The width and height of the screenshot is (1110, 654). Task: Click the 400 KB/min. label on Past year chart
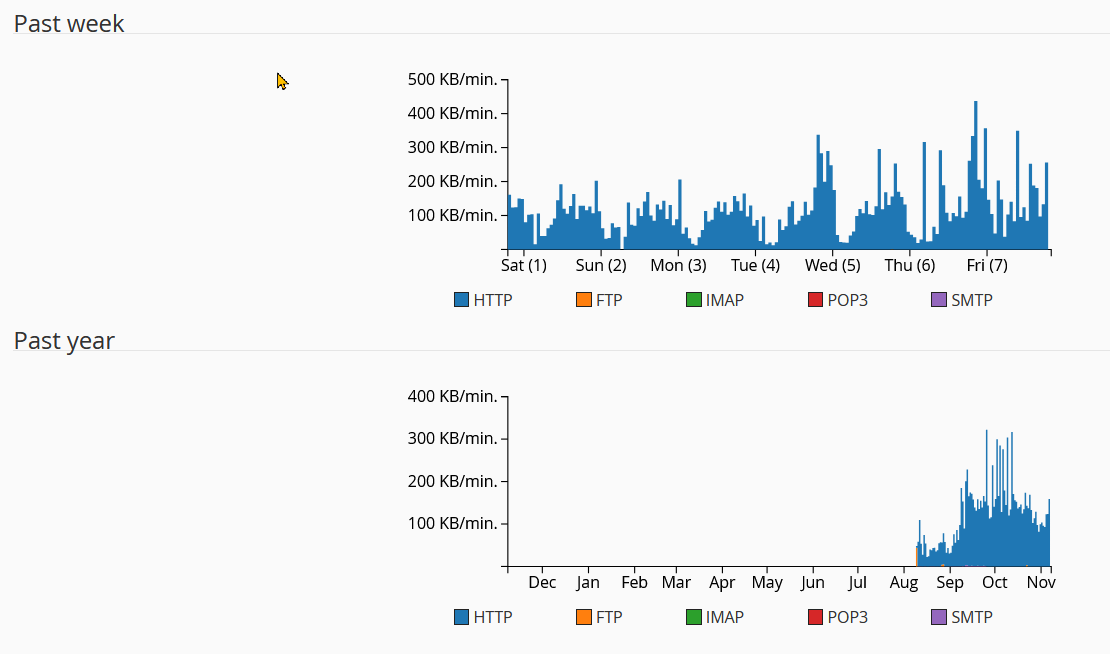(x=452, y=396)
